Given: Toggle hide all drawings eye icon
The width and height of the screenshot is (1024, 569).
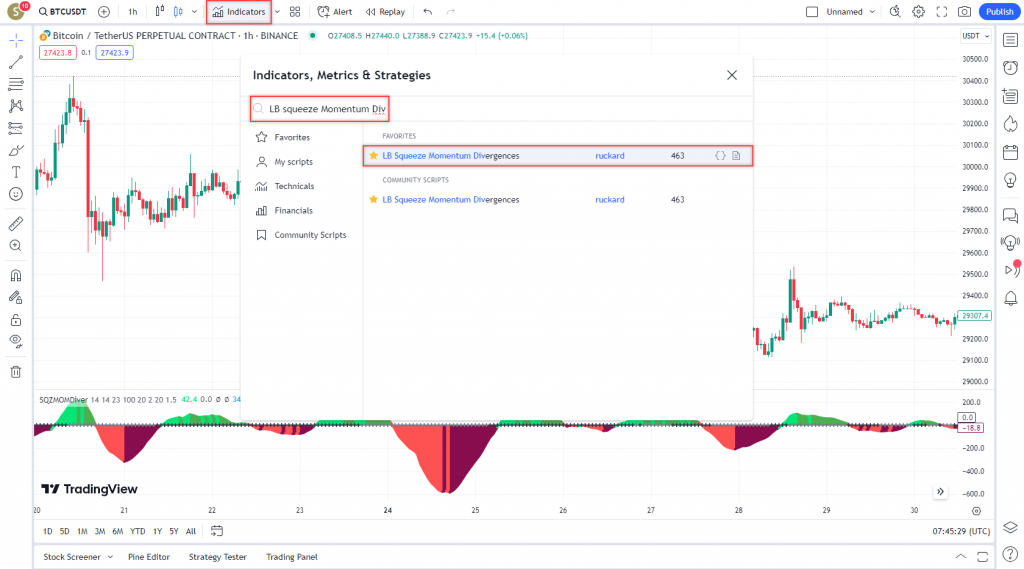Looking at the screenshot, I should [x=16, y=340].
